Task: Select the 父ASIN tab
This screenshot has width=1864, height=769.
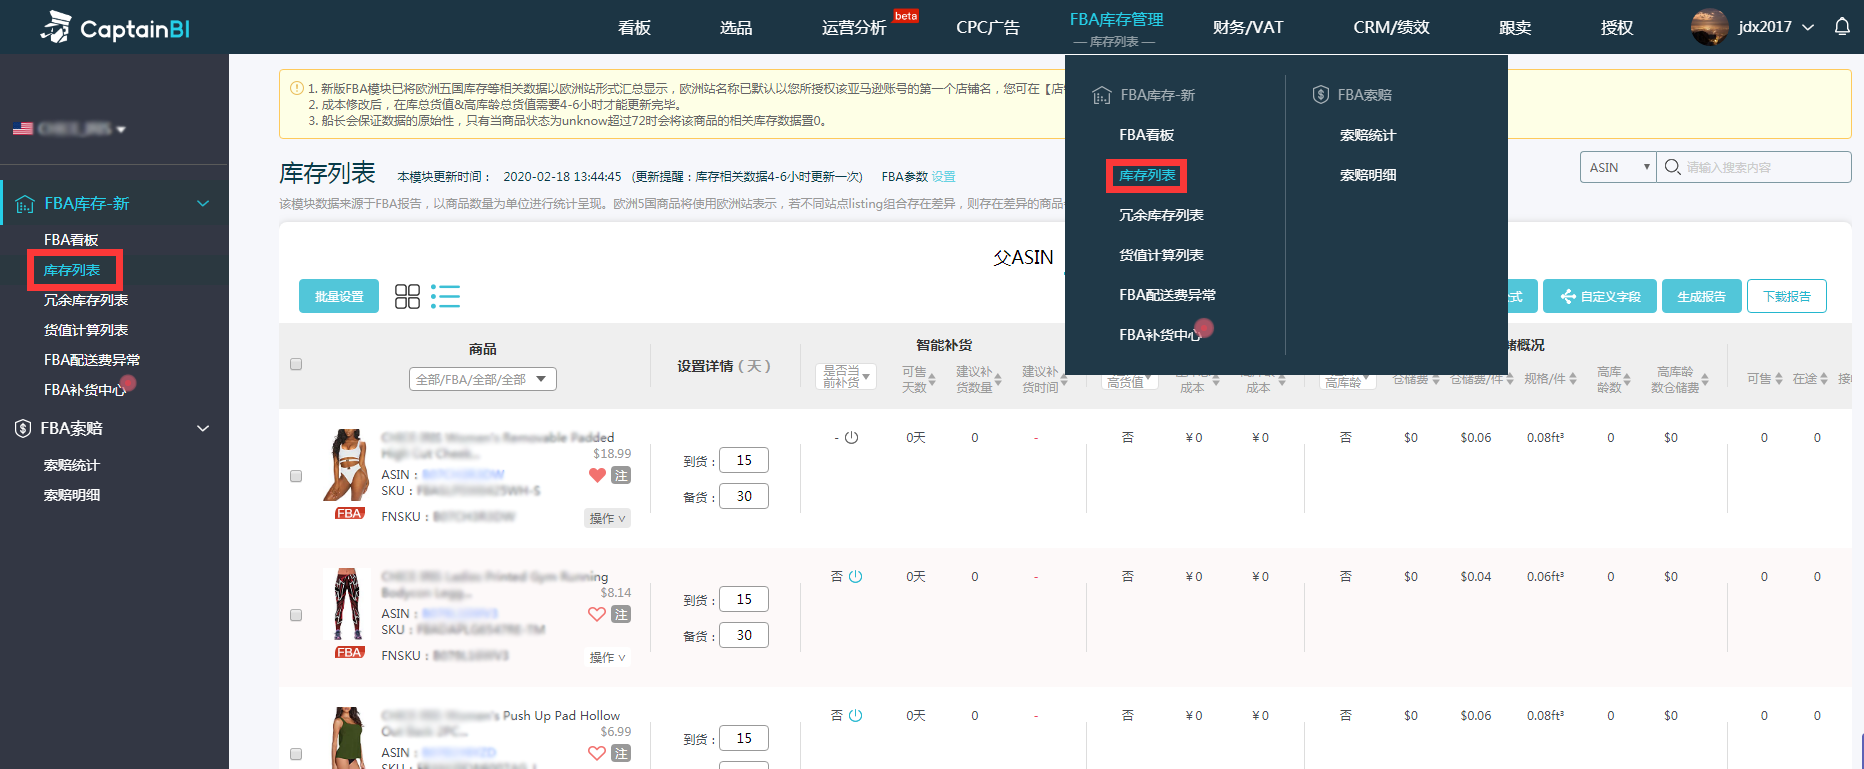Action: (1023, 257)
